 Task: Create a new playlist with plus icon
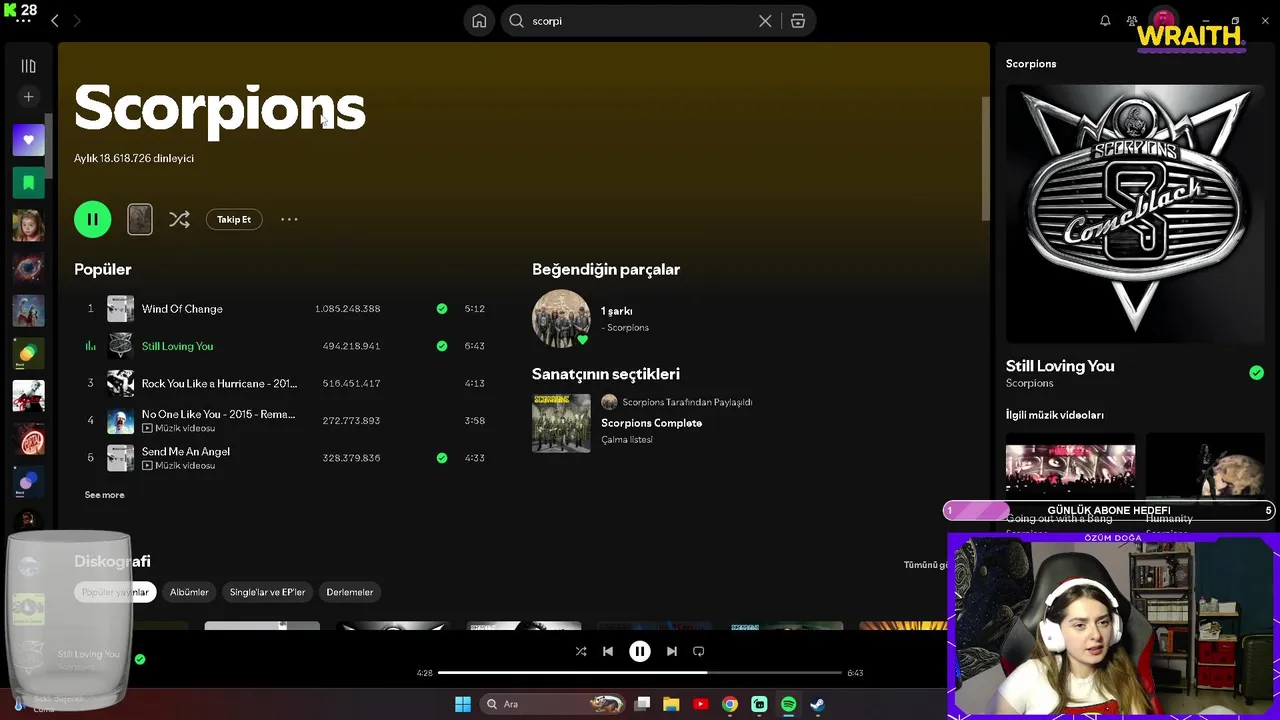click(x=28, y=97)
